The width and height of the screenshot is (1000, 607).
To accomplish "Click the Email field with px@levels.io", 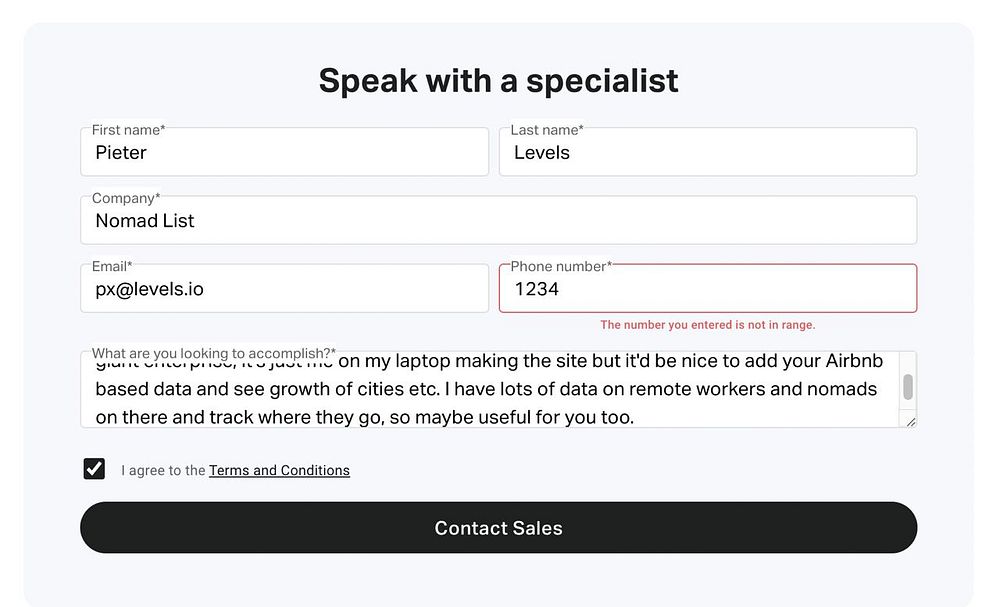I will [284, 290].
